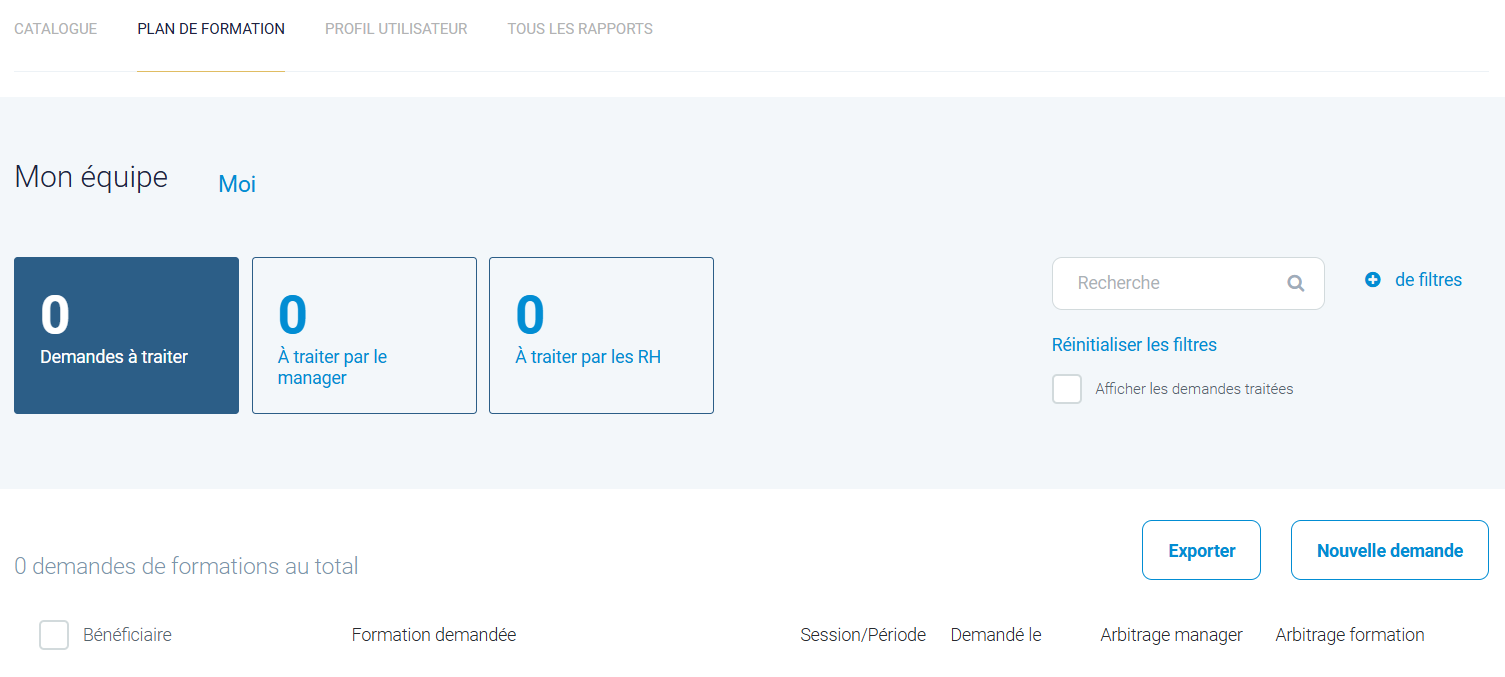Click the Exporter button
Screen dimensions: 1505x677
click(x=1201, y=550)
